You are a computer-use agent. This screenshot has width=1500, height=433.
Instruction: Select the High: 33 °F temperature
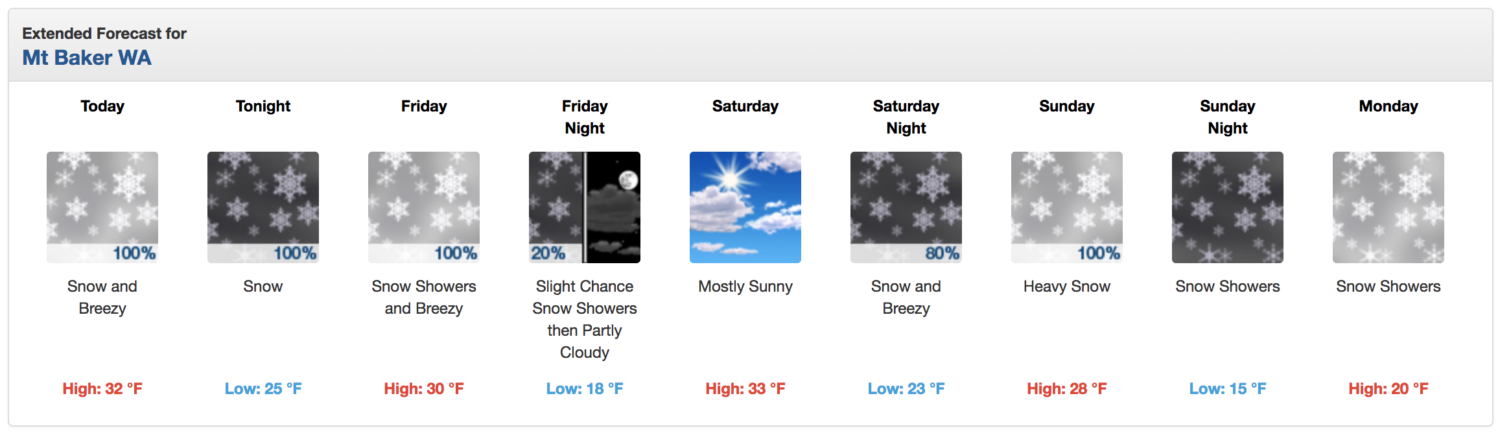tap(746, 388)
